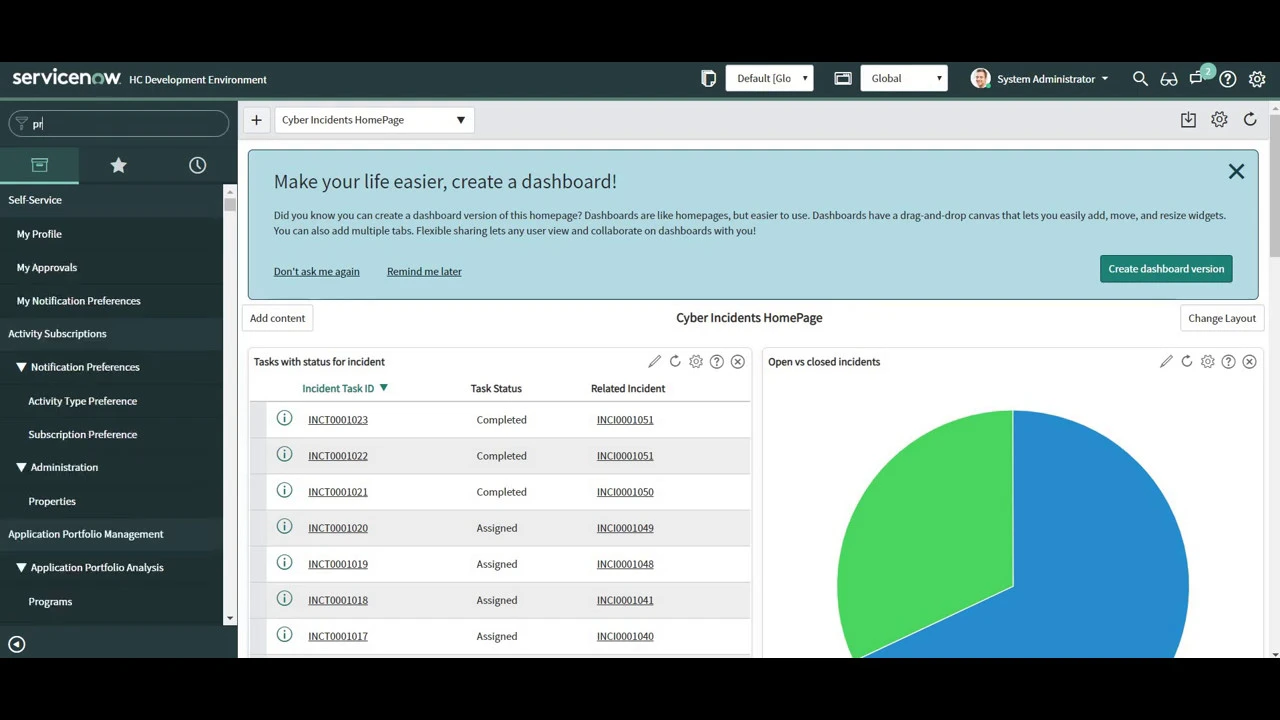Click the add new homepage plus icon
Viewport: 1280px width, 720px height.
coord(256,120)
